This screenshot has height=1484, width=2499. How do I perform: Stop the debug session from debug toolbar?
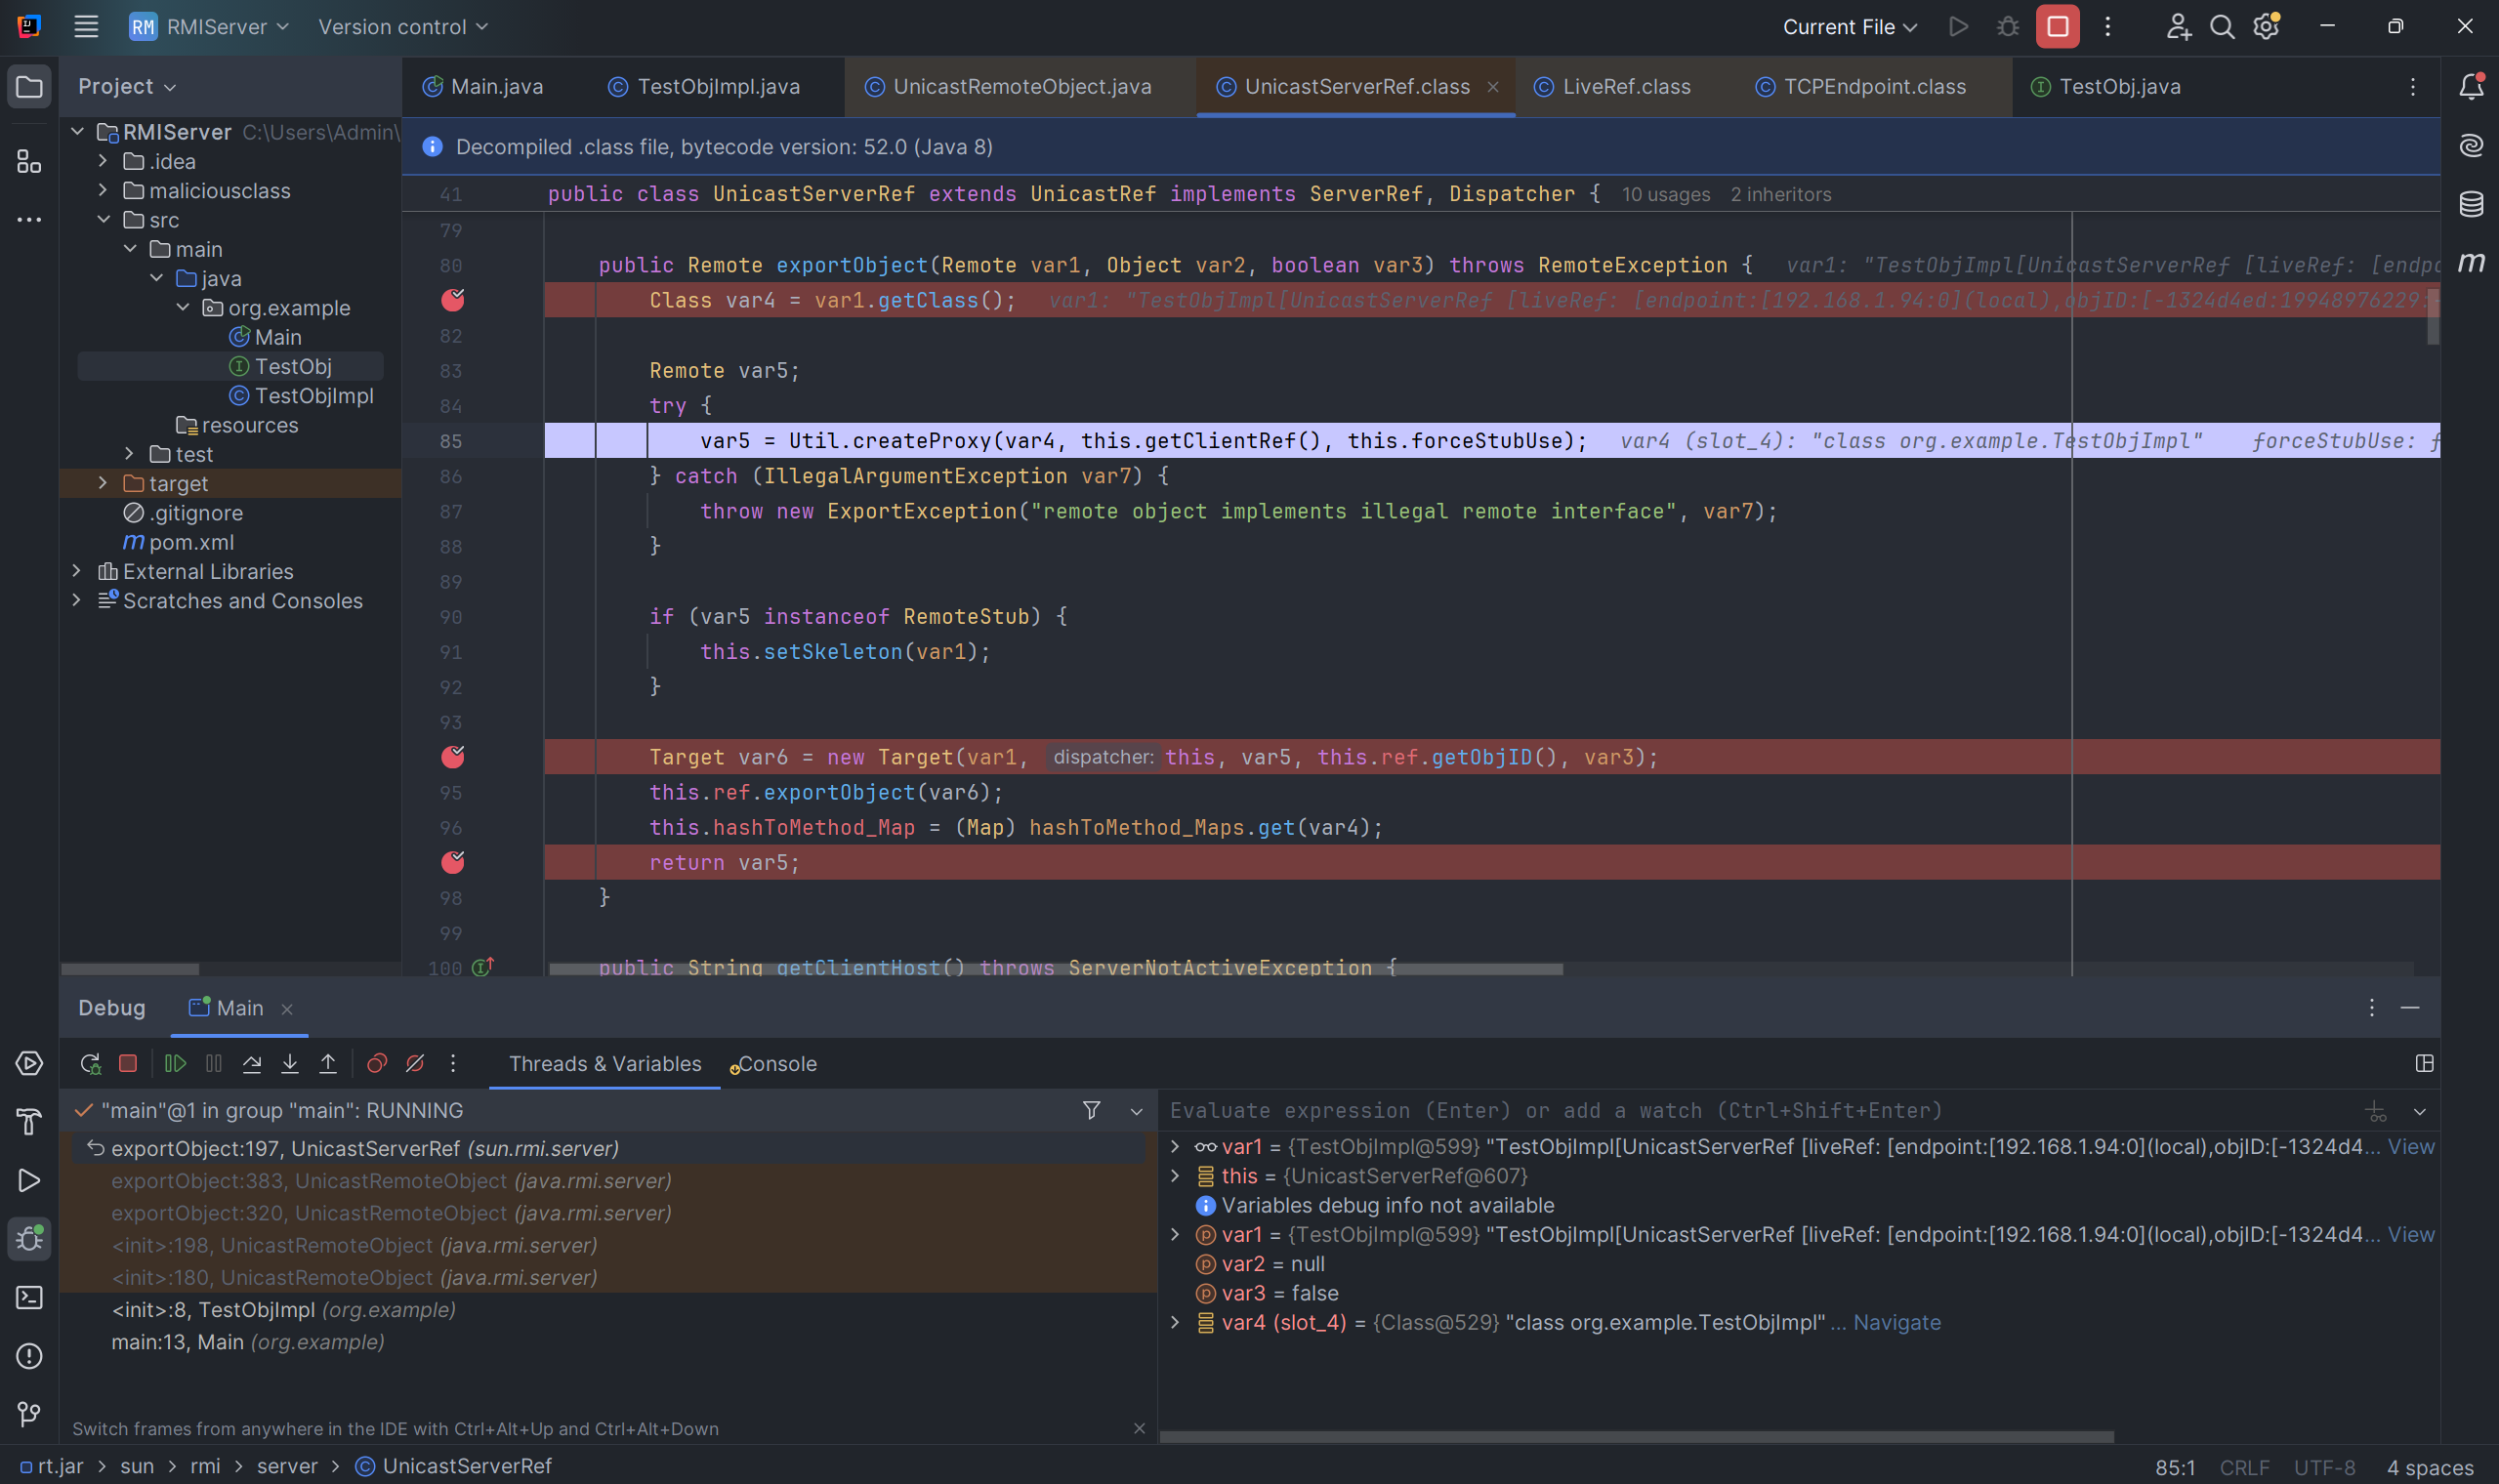pyautogui.click(x=128, y=1063)
